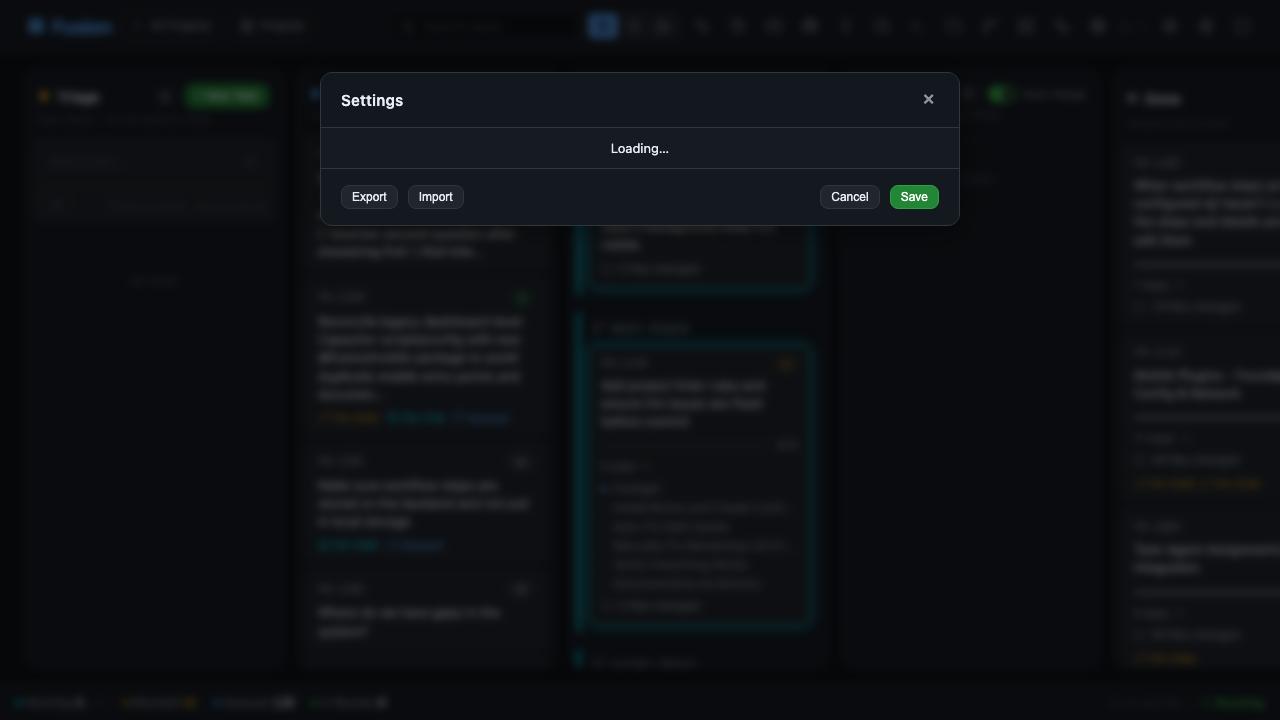Click the first status counter in bottom bar

[x=52, y=703]
